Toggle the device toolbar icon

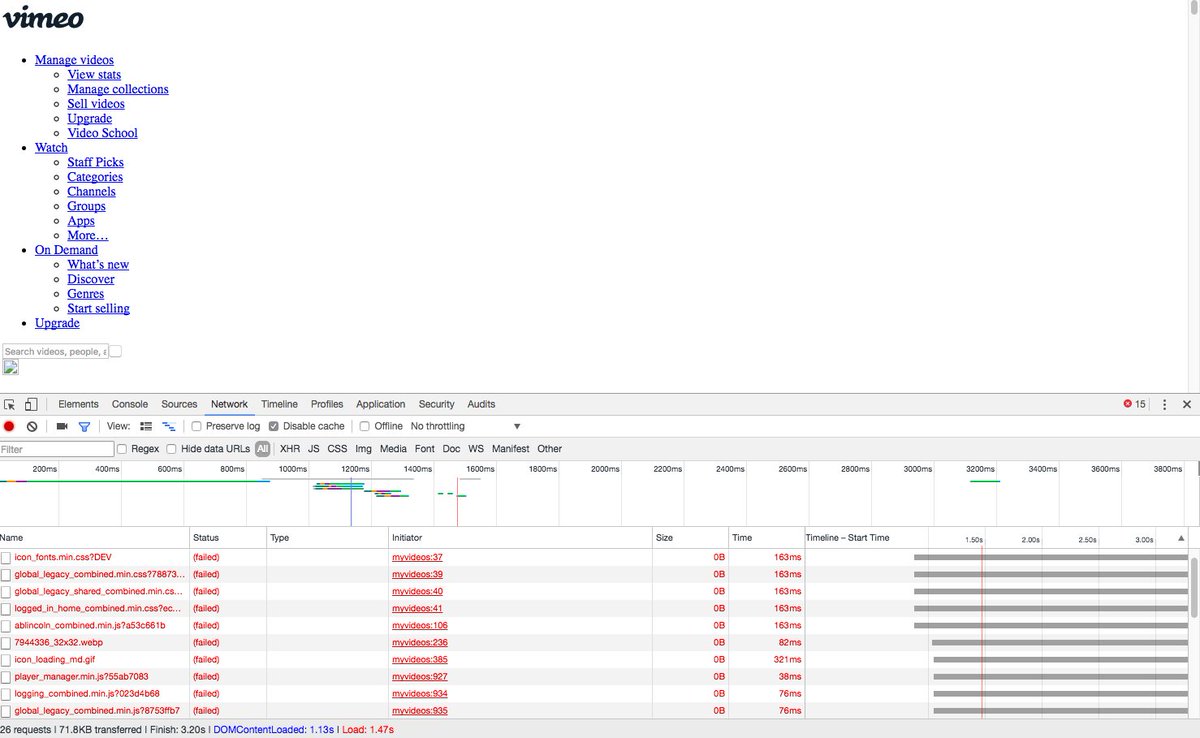31,405
